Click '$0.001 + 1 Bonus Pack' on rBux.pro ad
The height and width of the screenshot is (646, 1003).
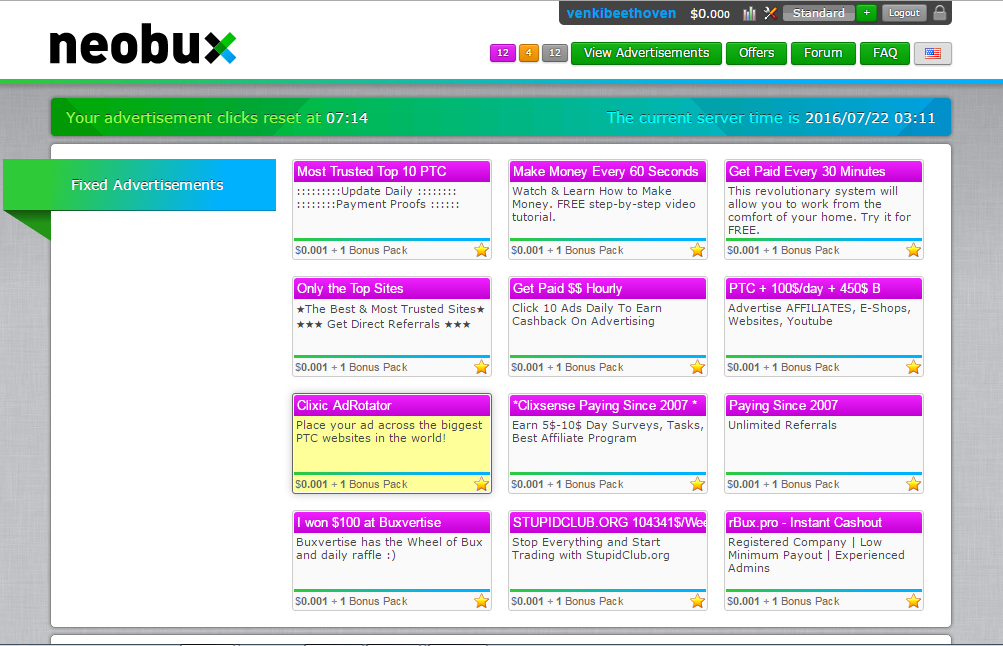pyautogui.click(x=783, y=601)
